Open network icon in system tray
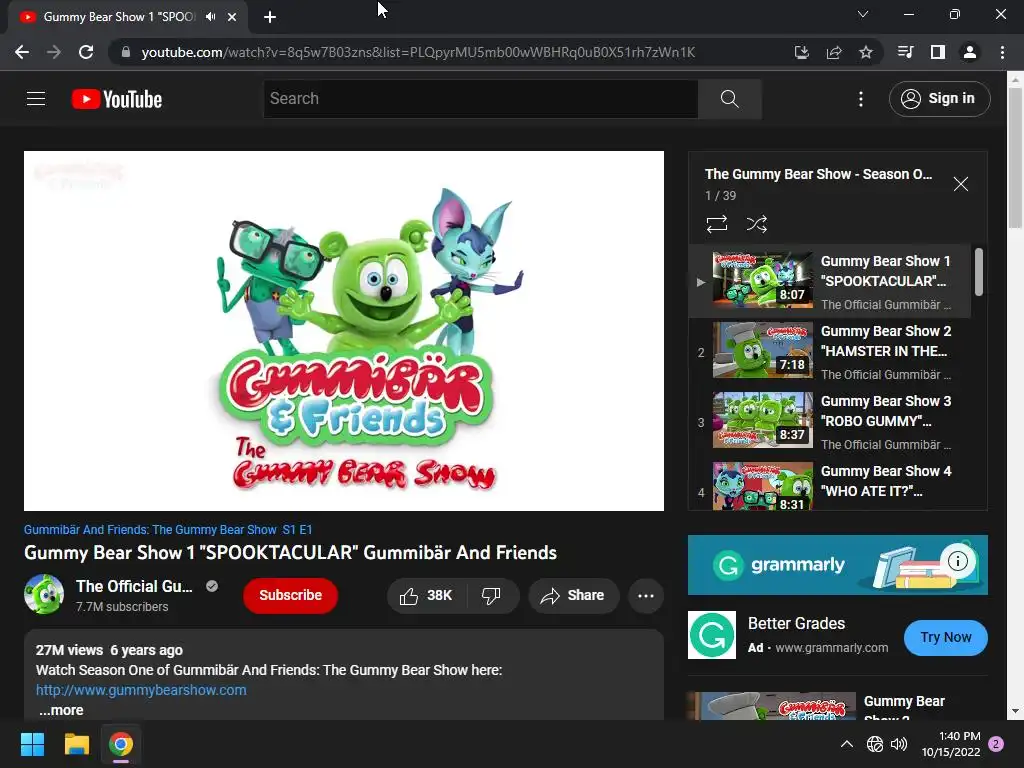Viewport: 1024px width, 768px height. pos(874,744)
